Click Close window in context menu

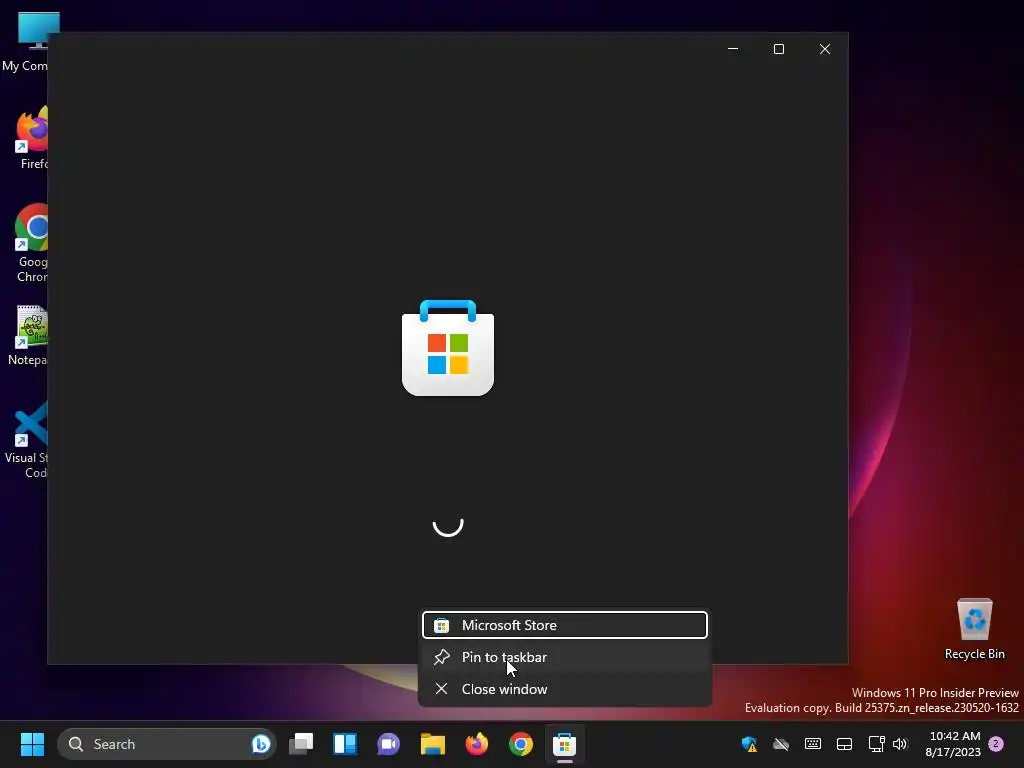click(565, 689)
